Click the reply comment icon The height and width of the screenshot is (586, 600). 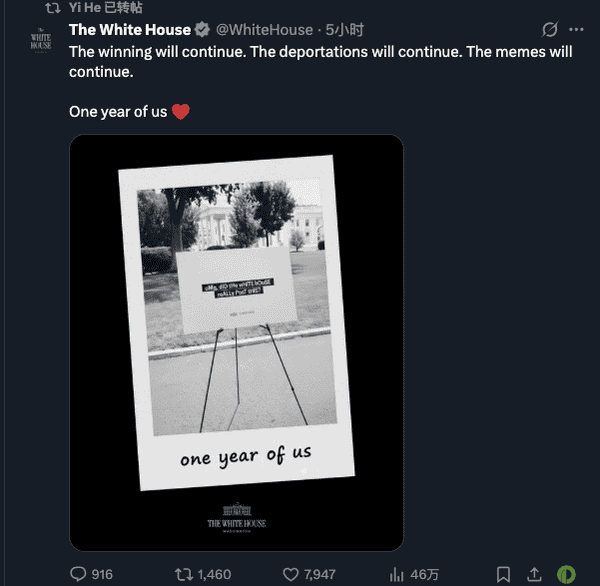pyautogui.click(x=78, y=574)
